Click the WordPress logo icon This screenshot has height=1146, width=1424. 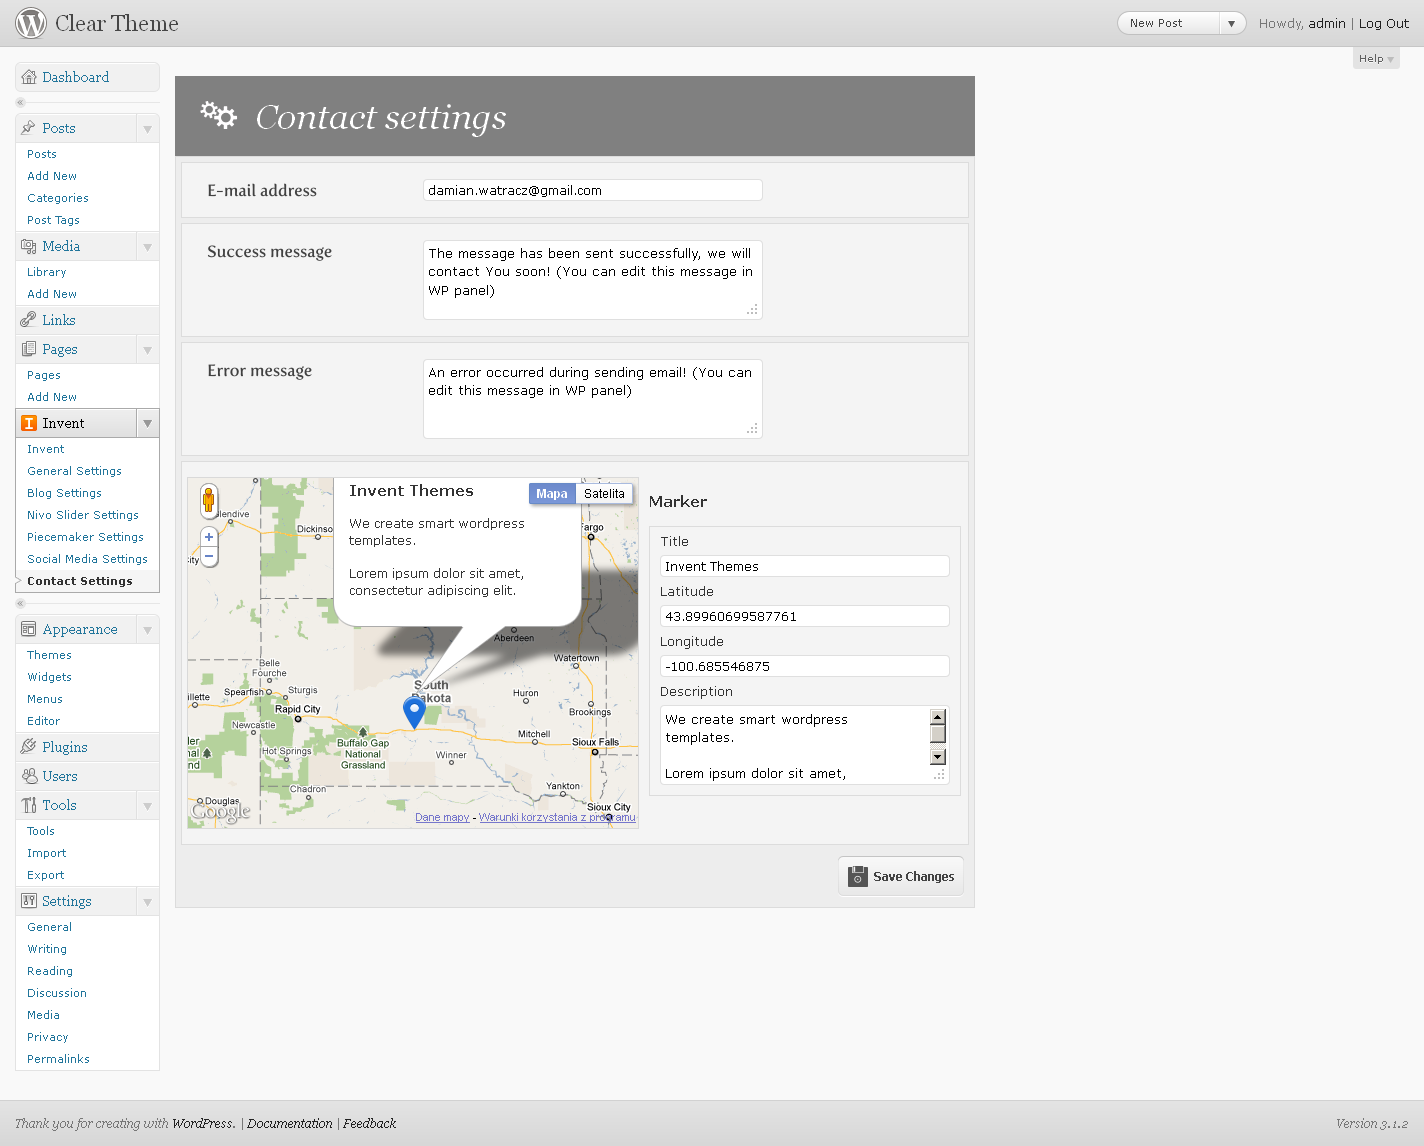[31, 23]
